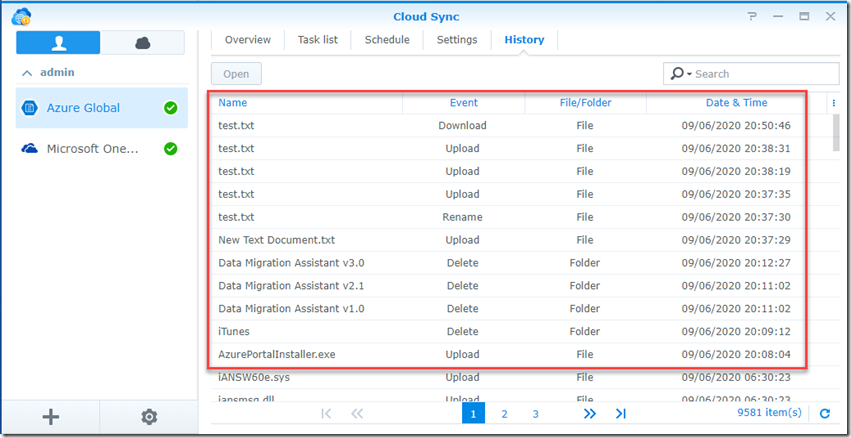Click the Azure Global hexagon icon
Viewport: 851px width, 438px height.
[29, 108]
